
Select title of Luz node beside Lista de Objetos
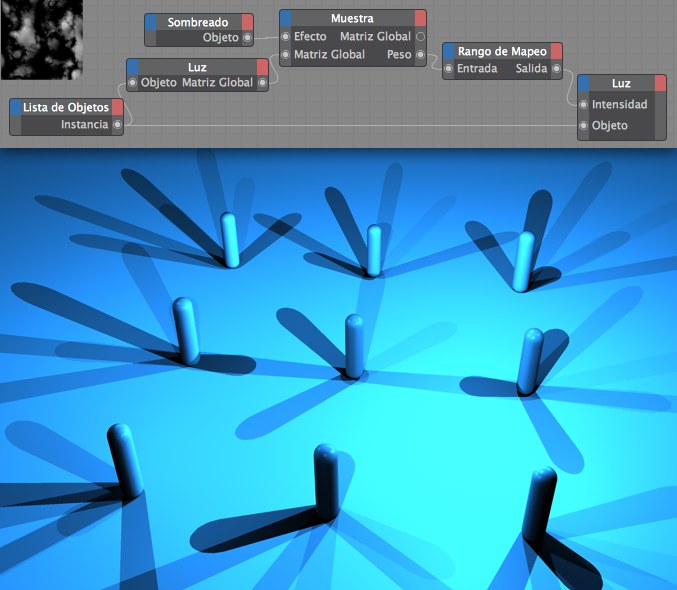click(x=197, y=67)
